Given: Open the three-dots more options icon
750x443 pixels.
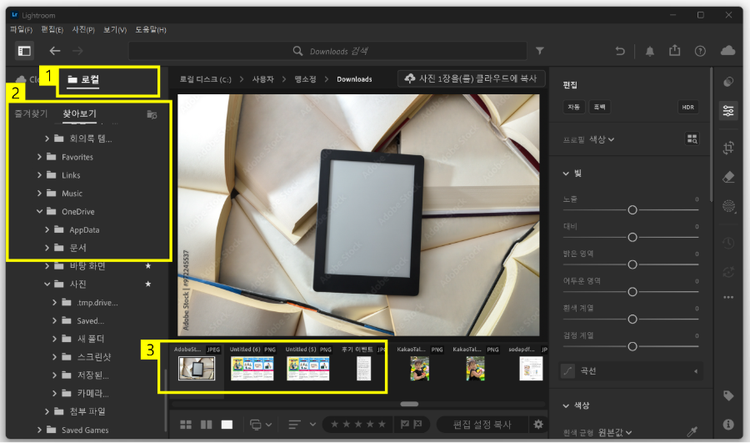Looking at the screenshot, I should (728, 297).
